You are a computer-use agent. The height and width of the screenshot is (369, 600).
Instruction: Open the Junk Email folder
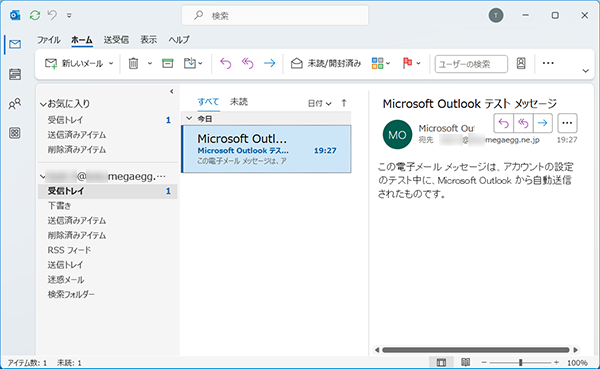click(x=107, y=279)
